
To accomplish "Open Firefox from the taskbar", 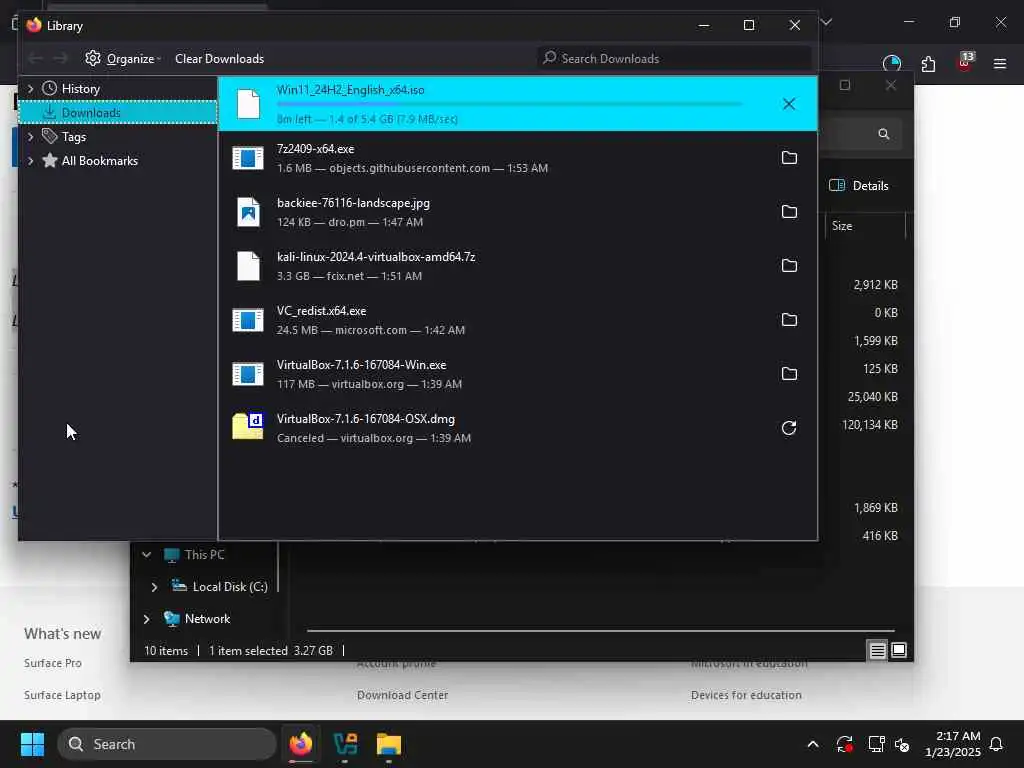I will click(300, 744).
